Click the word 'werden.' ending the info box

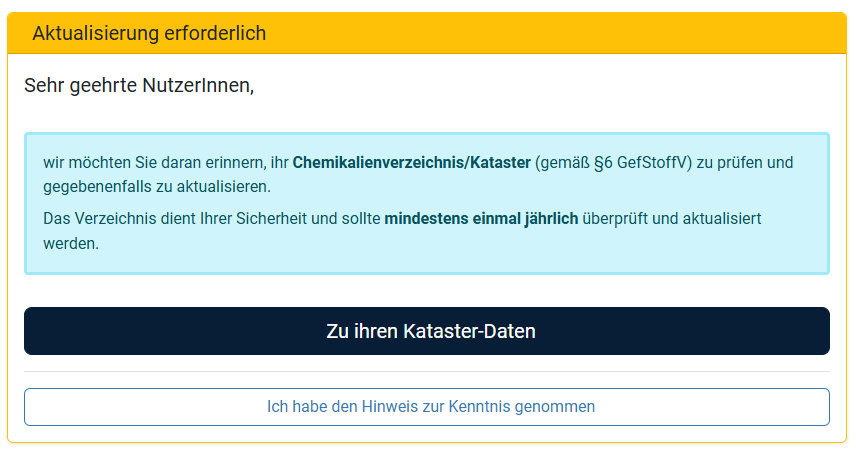[x=71, y=244]
